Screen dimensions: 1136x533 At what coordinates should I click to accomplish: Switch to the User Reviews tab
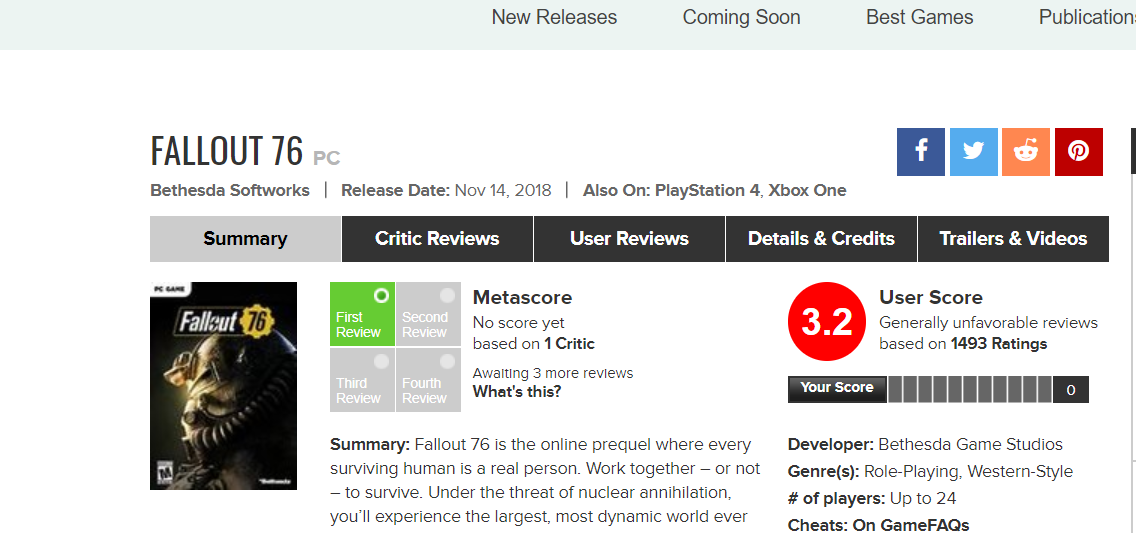click(x=629, y=239)
